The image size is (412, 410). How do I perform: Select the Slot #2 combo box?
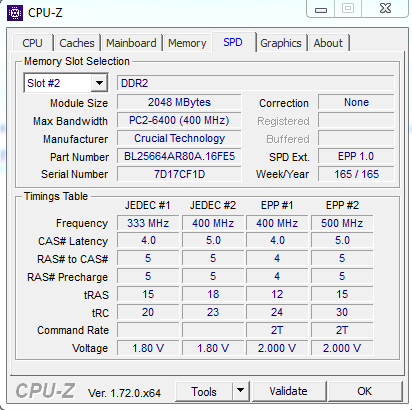click(66, 83)
